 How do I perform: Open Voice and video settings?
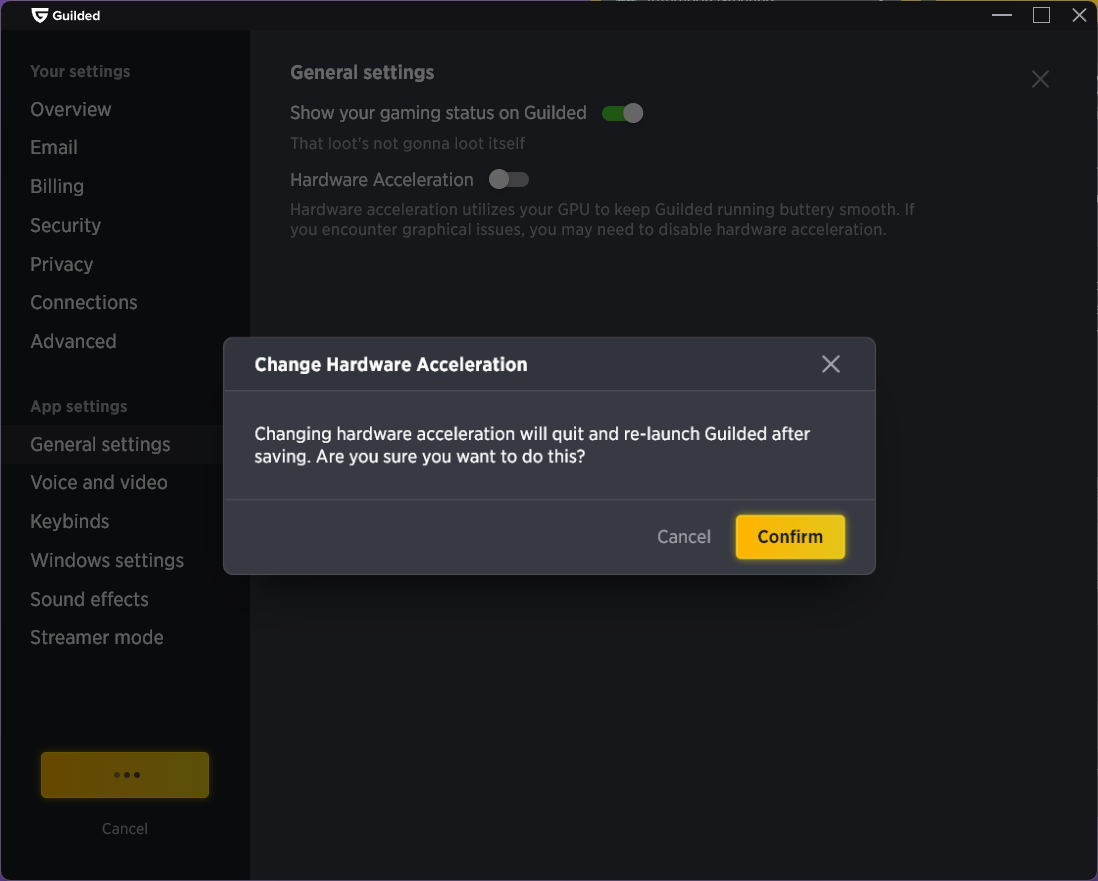pos(99,483)
